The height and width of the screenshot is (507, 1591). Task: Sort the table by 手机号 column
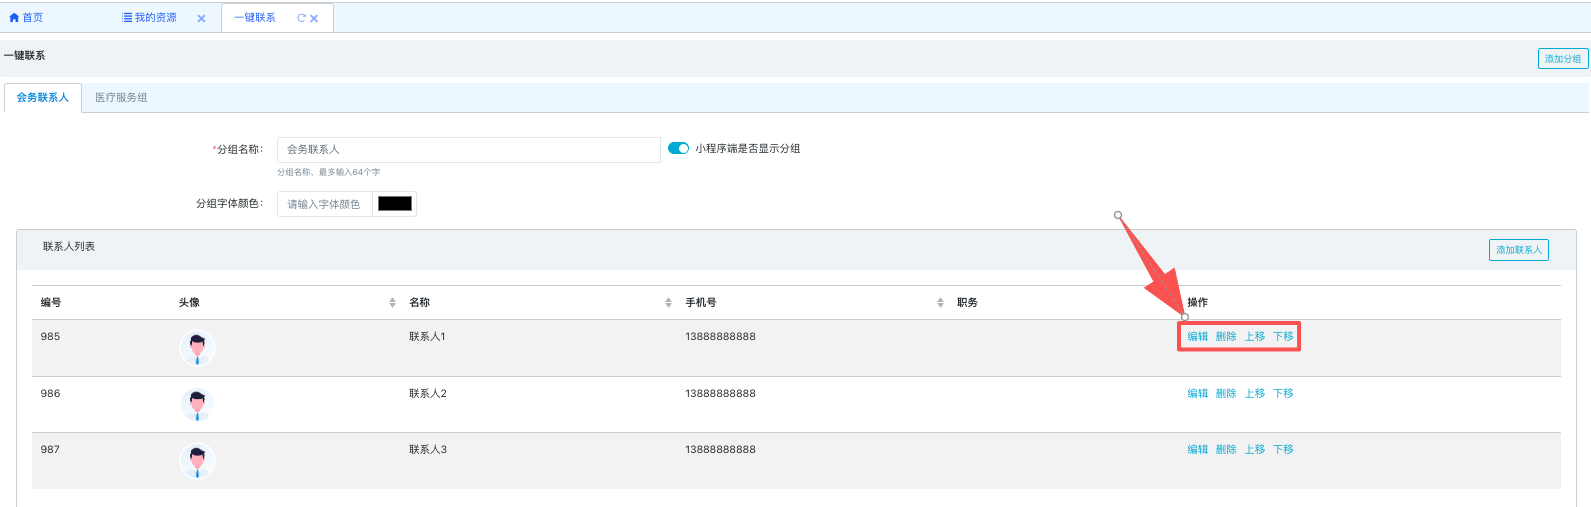pyautogui.click(x=940, y=303)
